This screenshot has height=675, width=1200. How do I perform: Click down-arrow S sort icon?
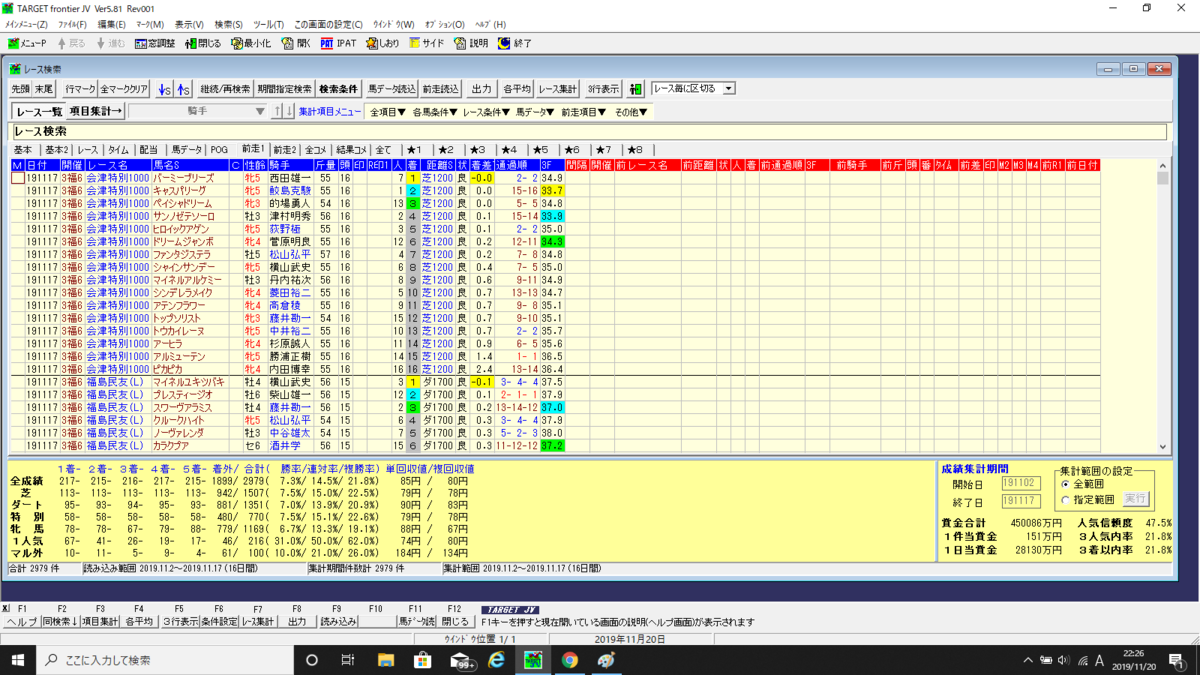point(165,89)
